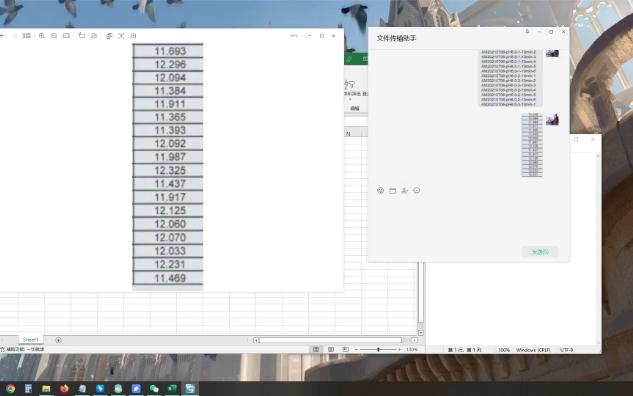Screen dimensions: 633x396
Task: Click the zoom in magnifier in image viewer
Action: [x=42, y=36]
